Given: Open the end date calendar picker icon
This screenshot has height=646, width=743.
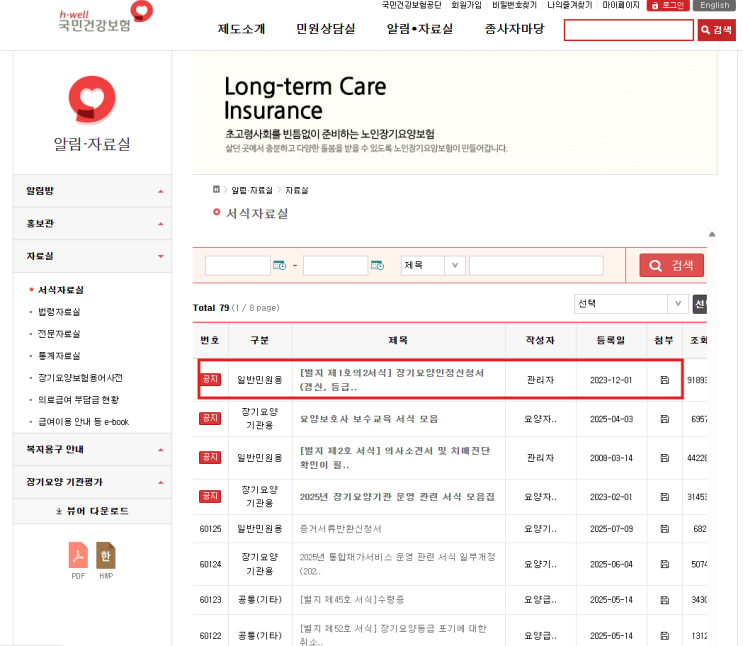Looking at the screenshot, I should pos(377,265).
